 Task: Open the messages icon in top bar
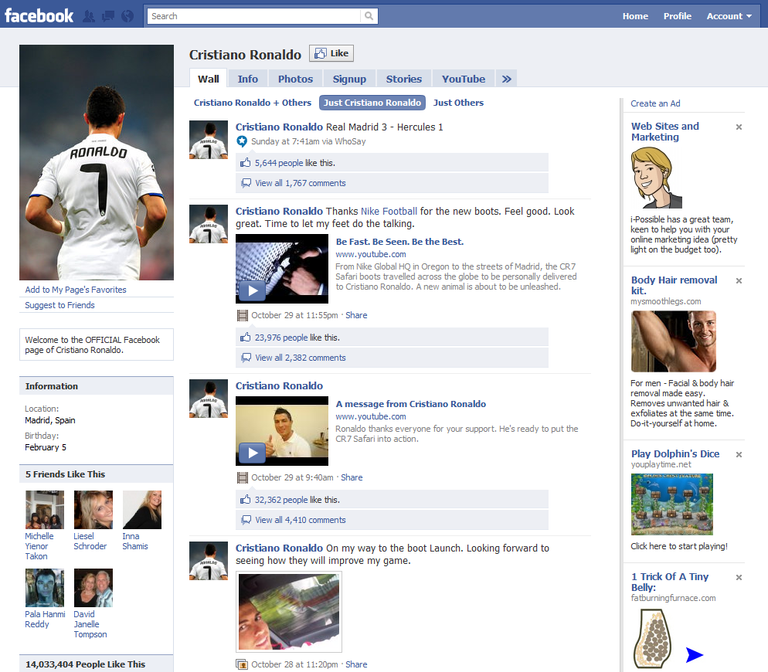[108, 16]
